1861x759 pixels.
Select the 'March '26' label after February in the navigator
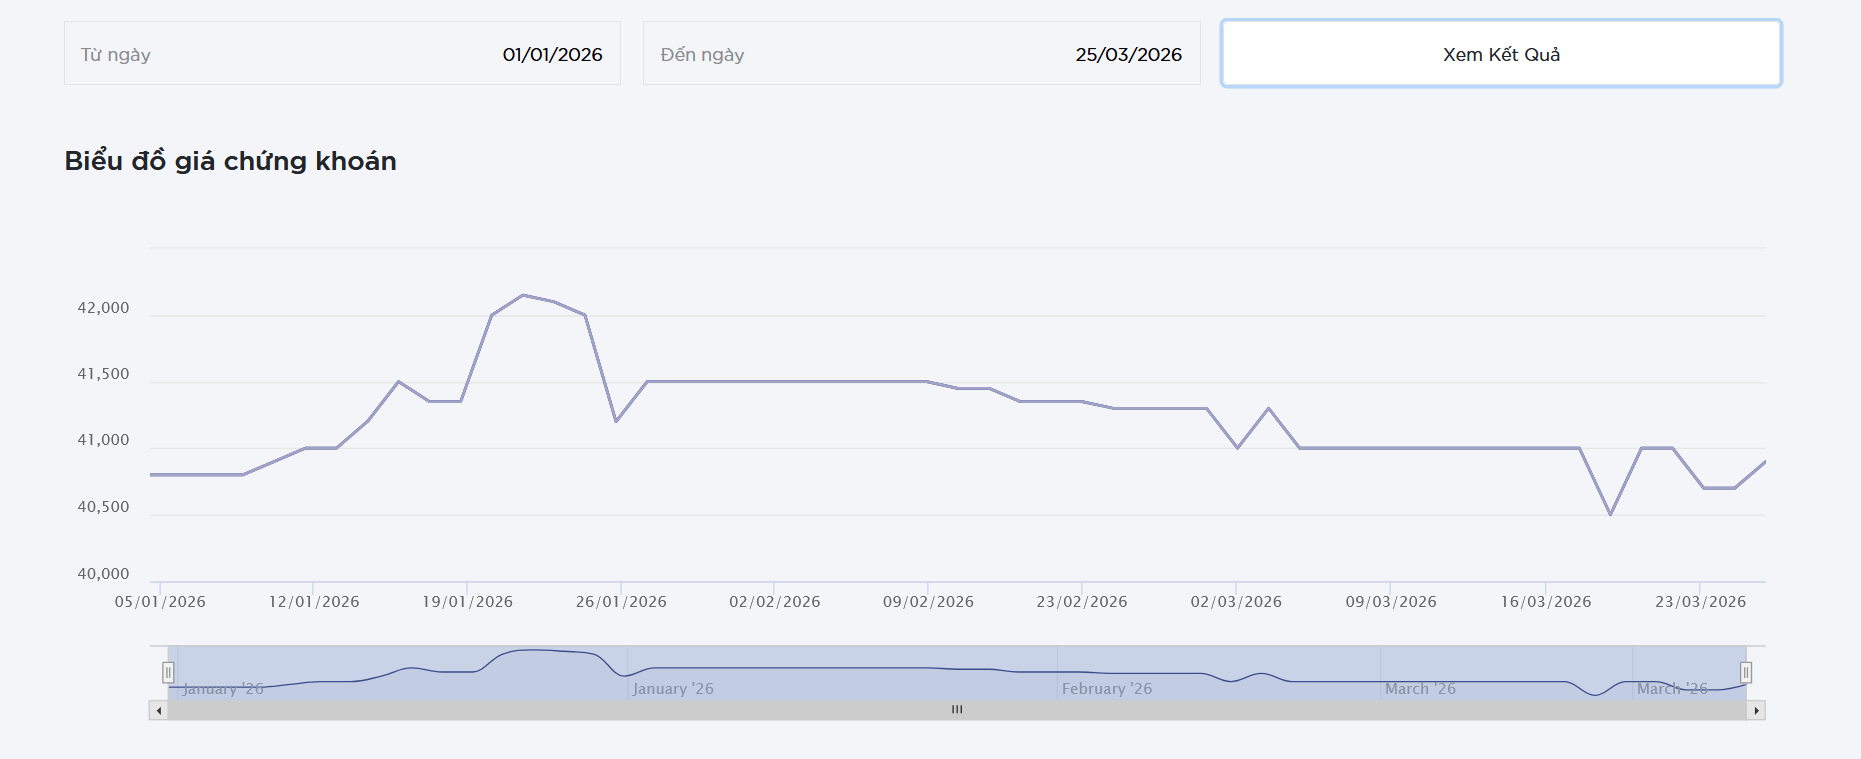click(x=1420, y=689)
